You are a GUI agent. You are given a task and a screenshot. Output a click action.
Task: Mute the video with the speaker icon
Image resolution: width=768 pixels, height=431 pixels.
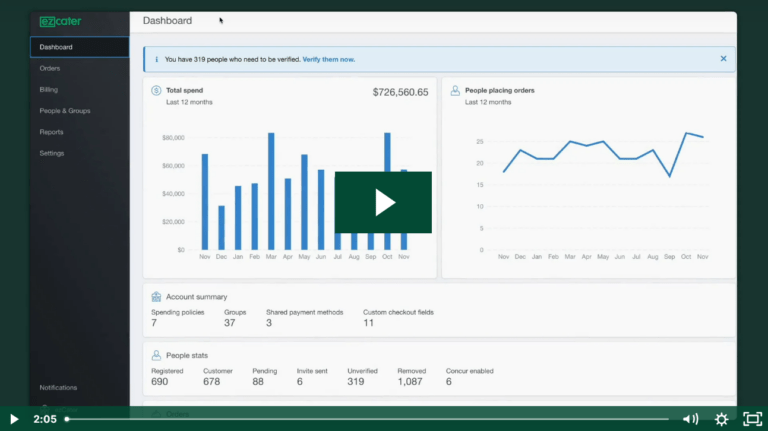pyautogui.click(x=690, y=419)
